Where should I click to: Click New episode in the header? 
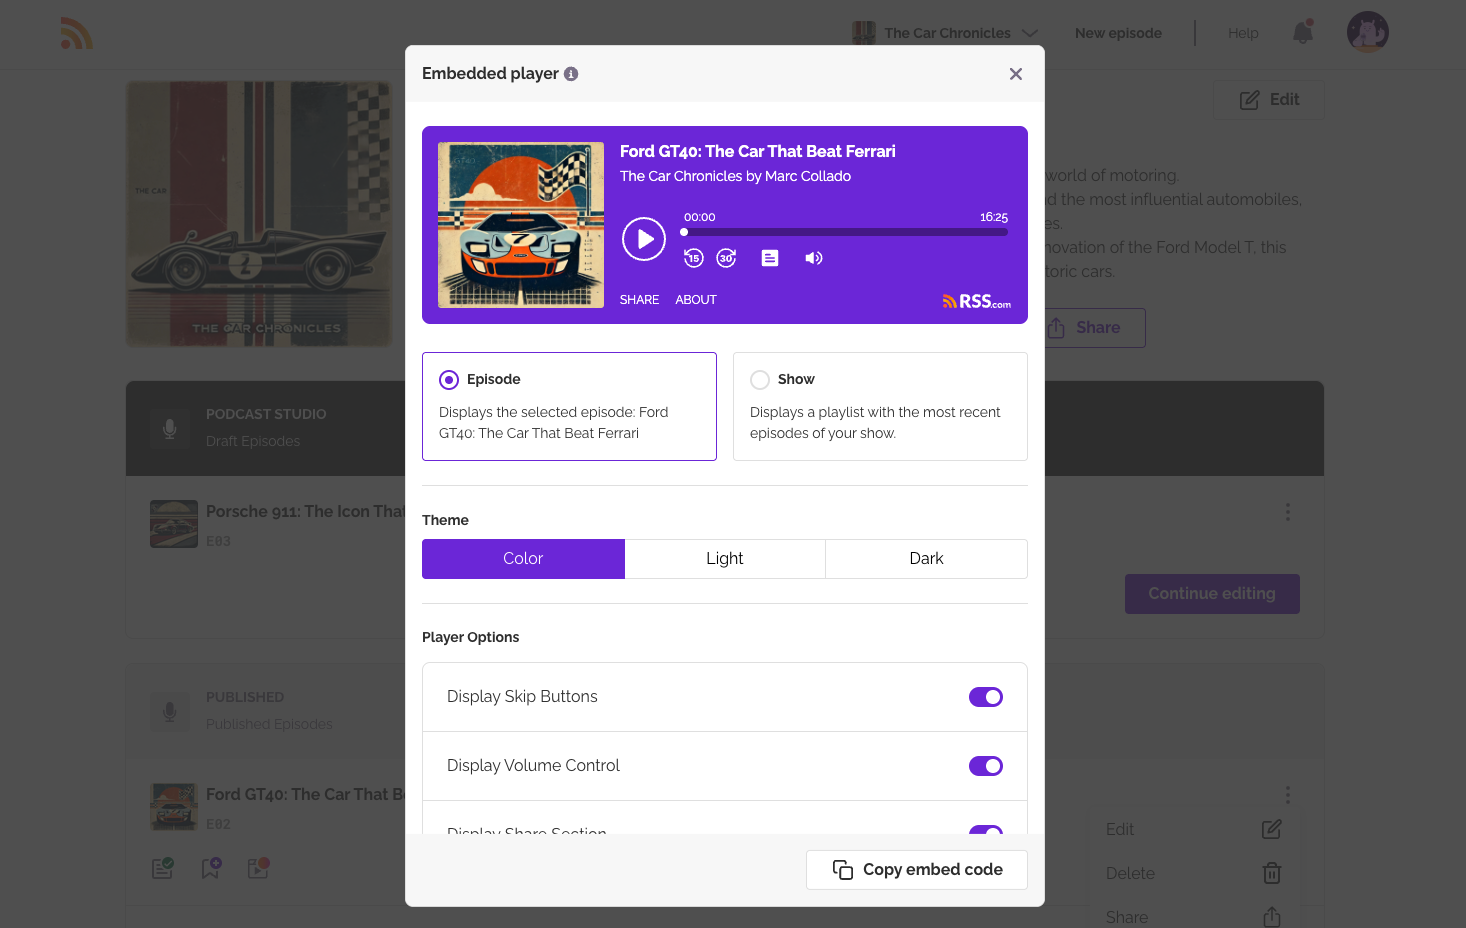(1118, 33)
